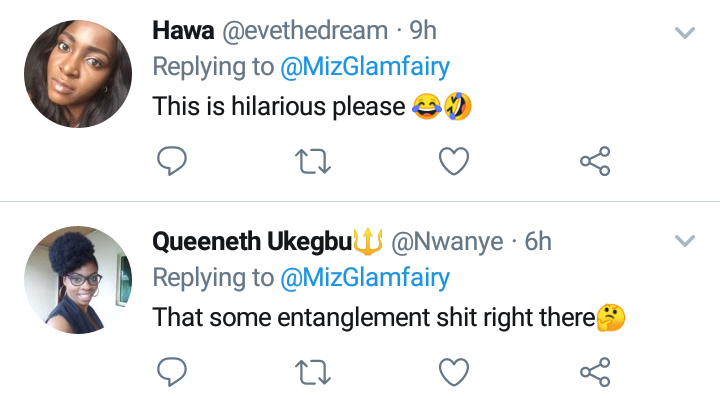Open Hawa's profile picture
This screenshot has height=398, width=720.
78,74
